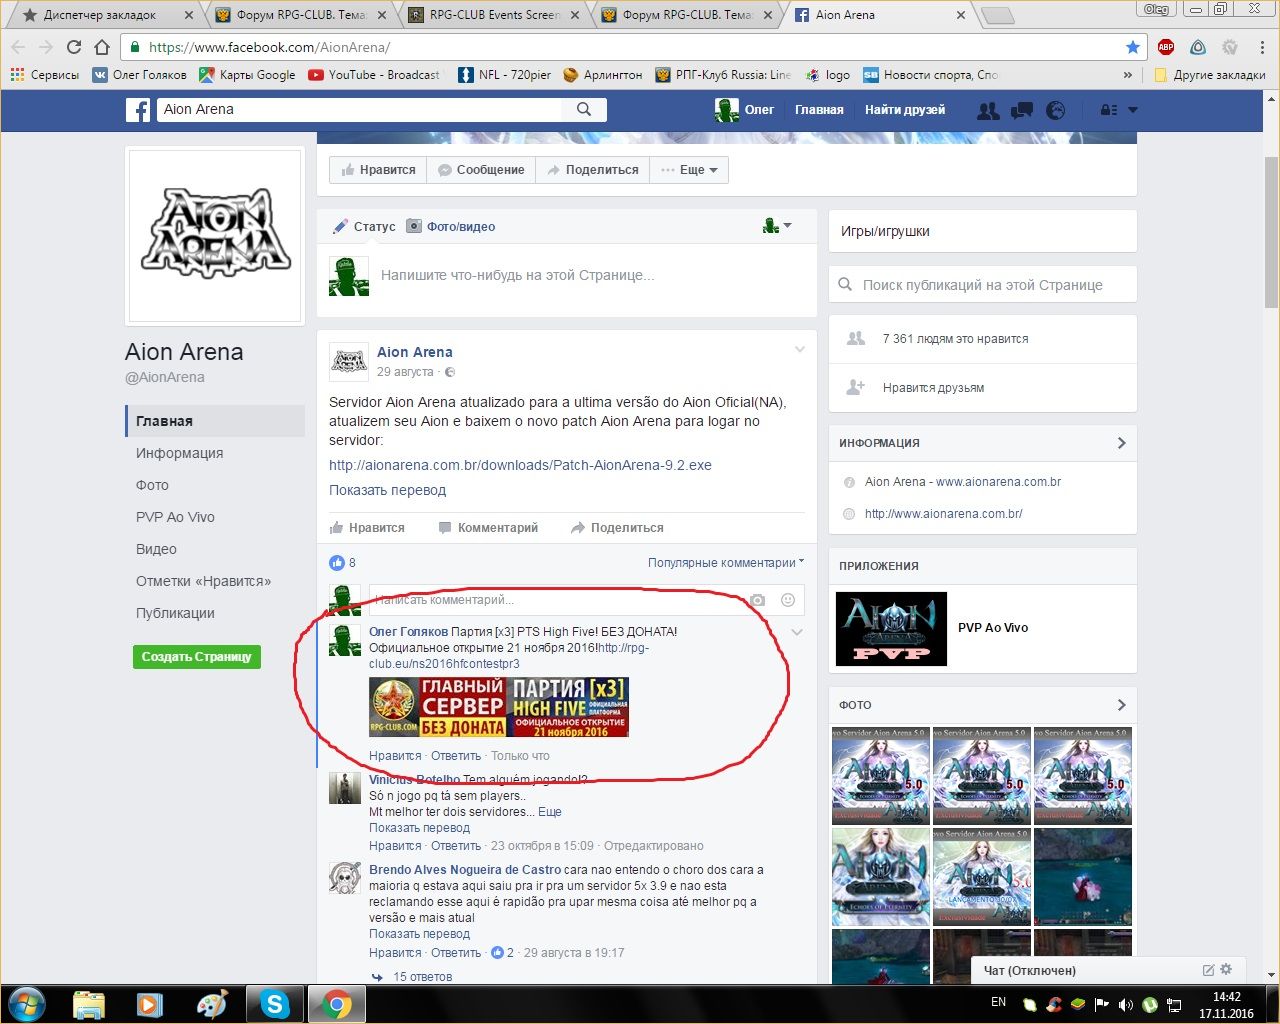Click the Adblock Plus extension icon

(1166, 47)
